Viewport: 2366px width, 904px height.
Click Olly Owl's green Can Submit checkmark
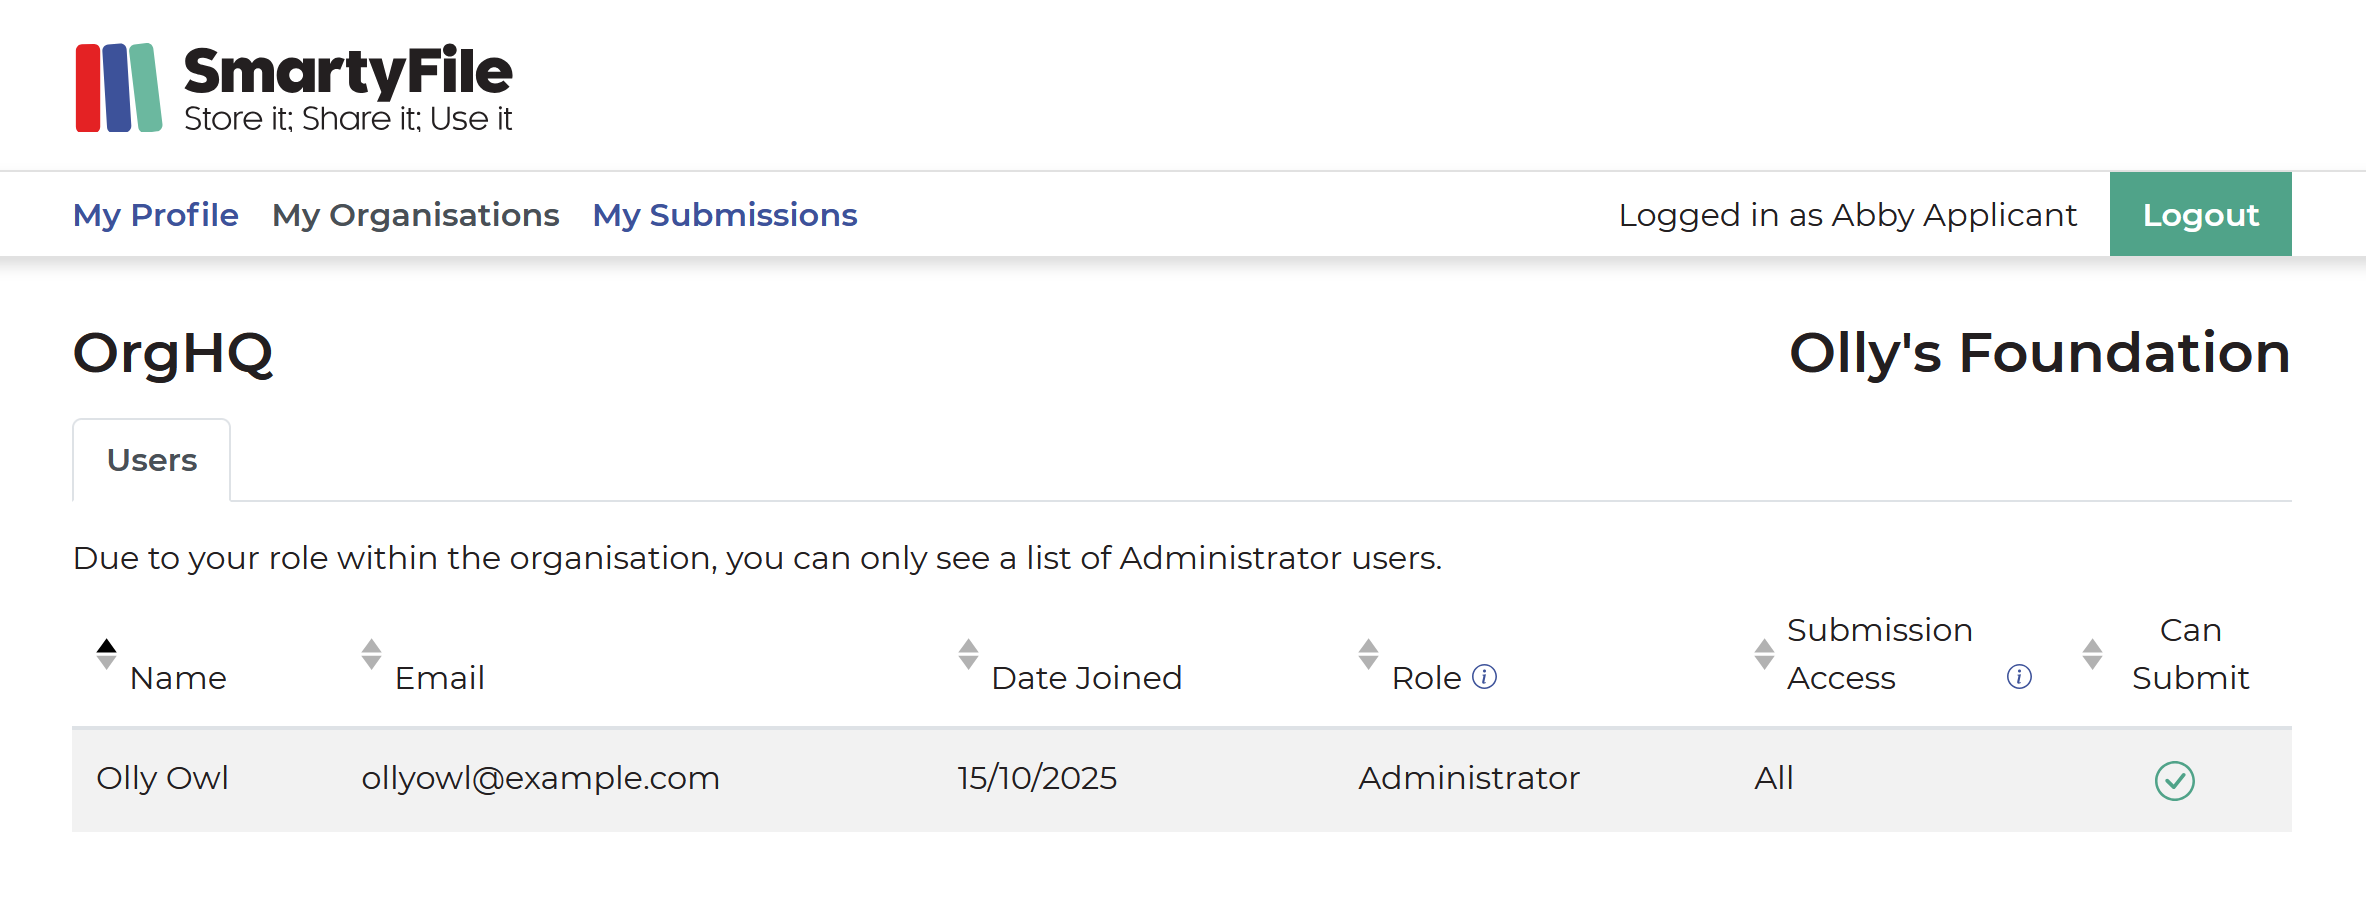click(2174, 780)
